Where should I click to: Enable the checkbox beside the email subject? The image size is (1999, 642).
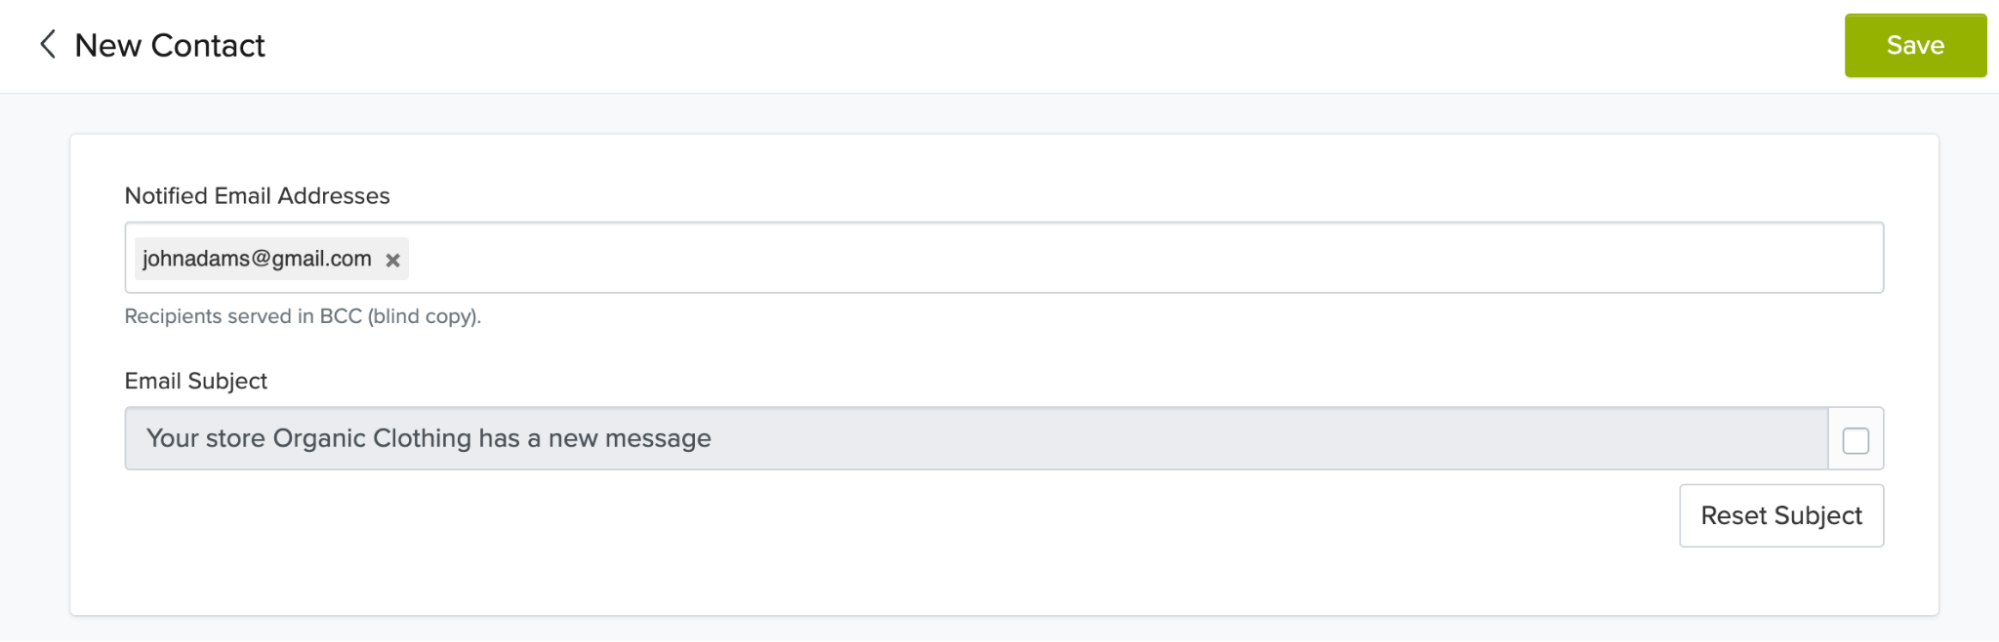tap(1855, 440)
